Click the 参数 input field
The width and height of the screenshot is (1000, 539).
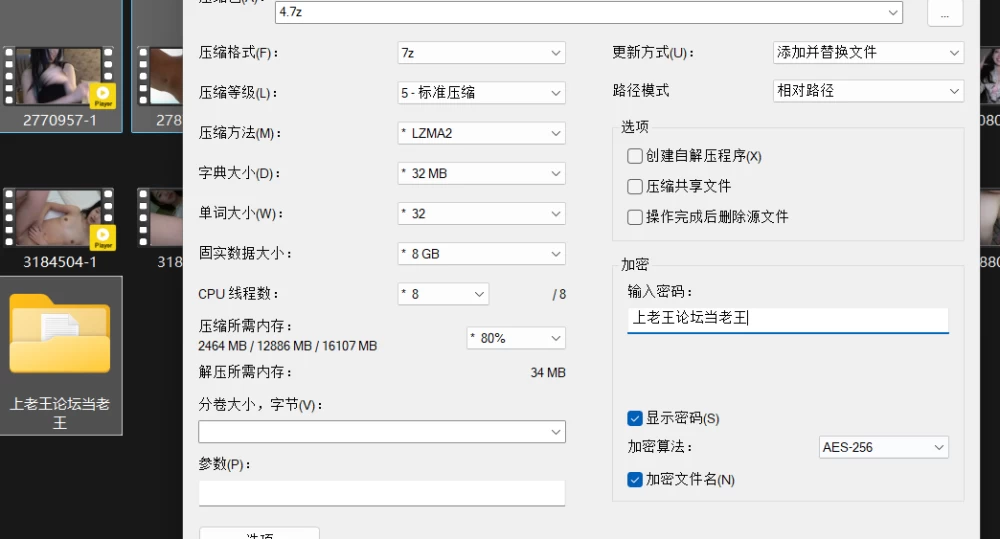point(382,493)
